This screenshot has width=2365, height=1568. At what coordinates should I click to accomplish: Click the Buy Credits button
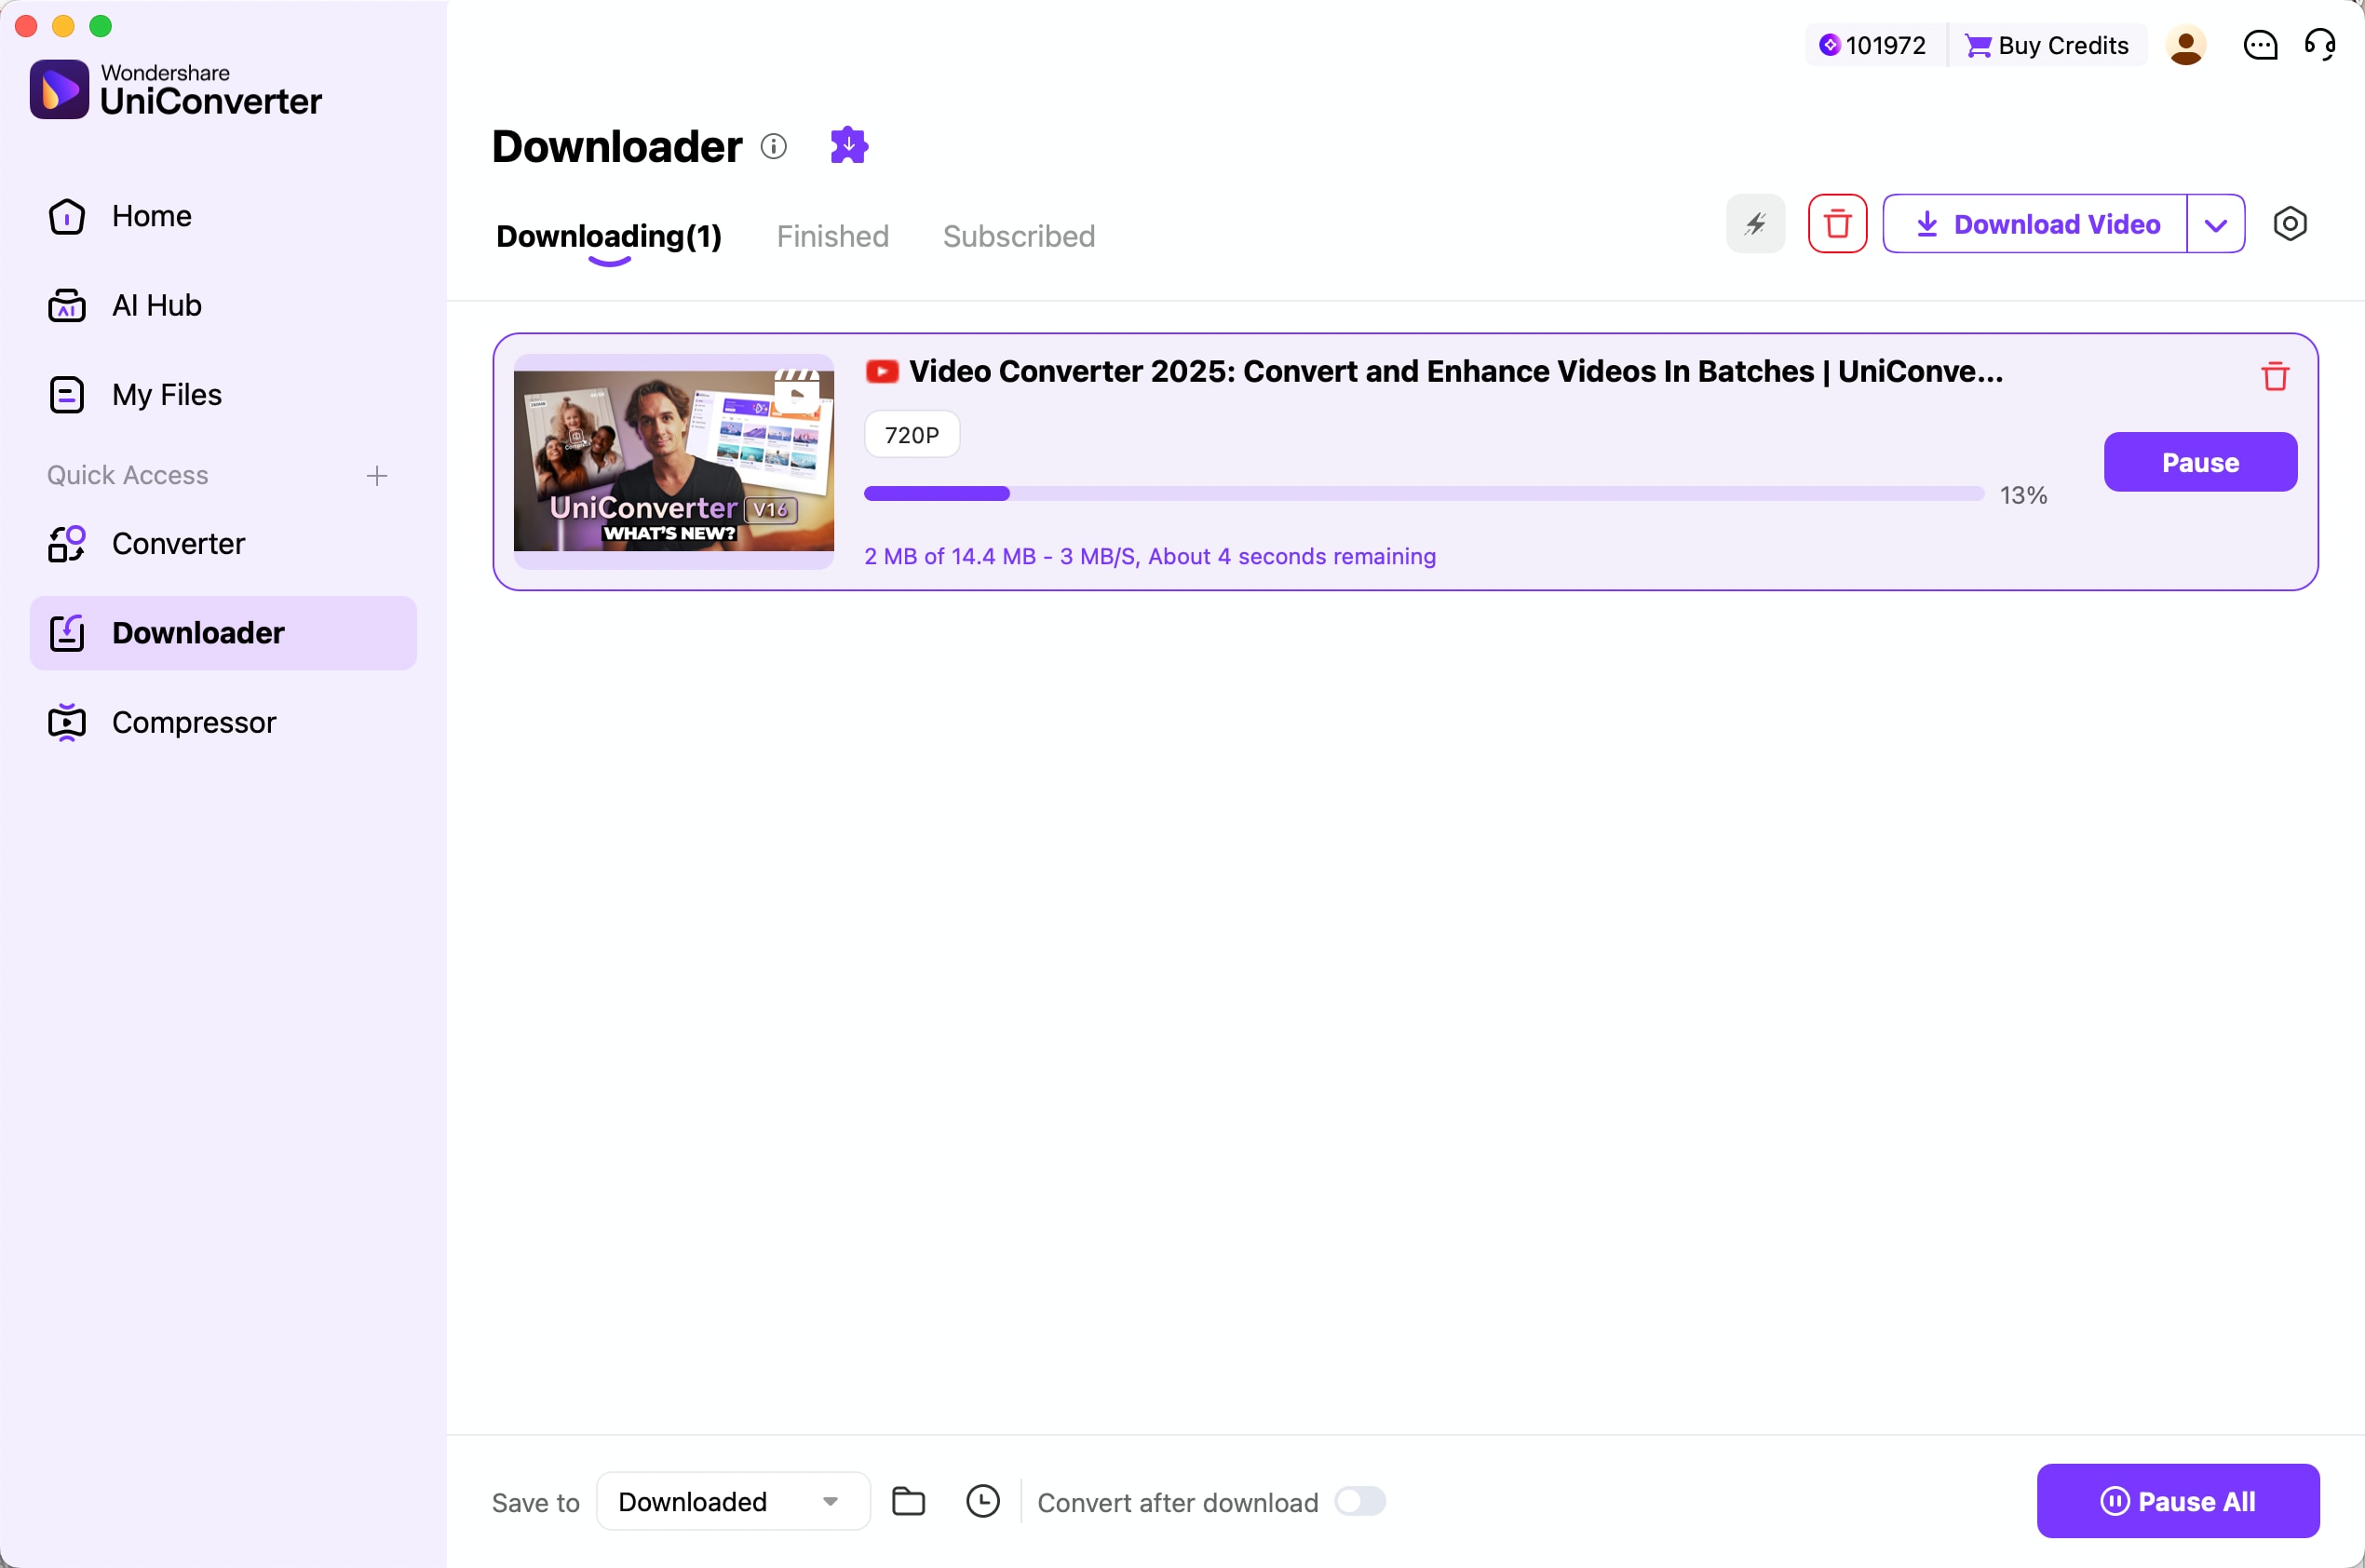(2047, 45)
